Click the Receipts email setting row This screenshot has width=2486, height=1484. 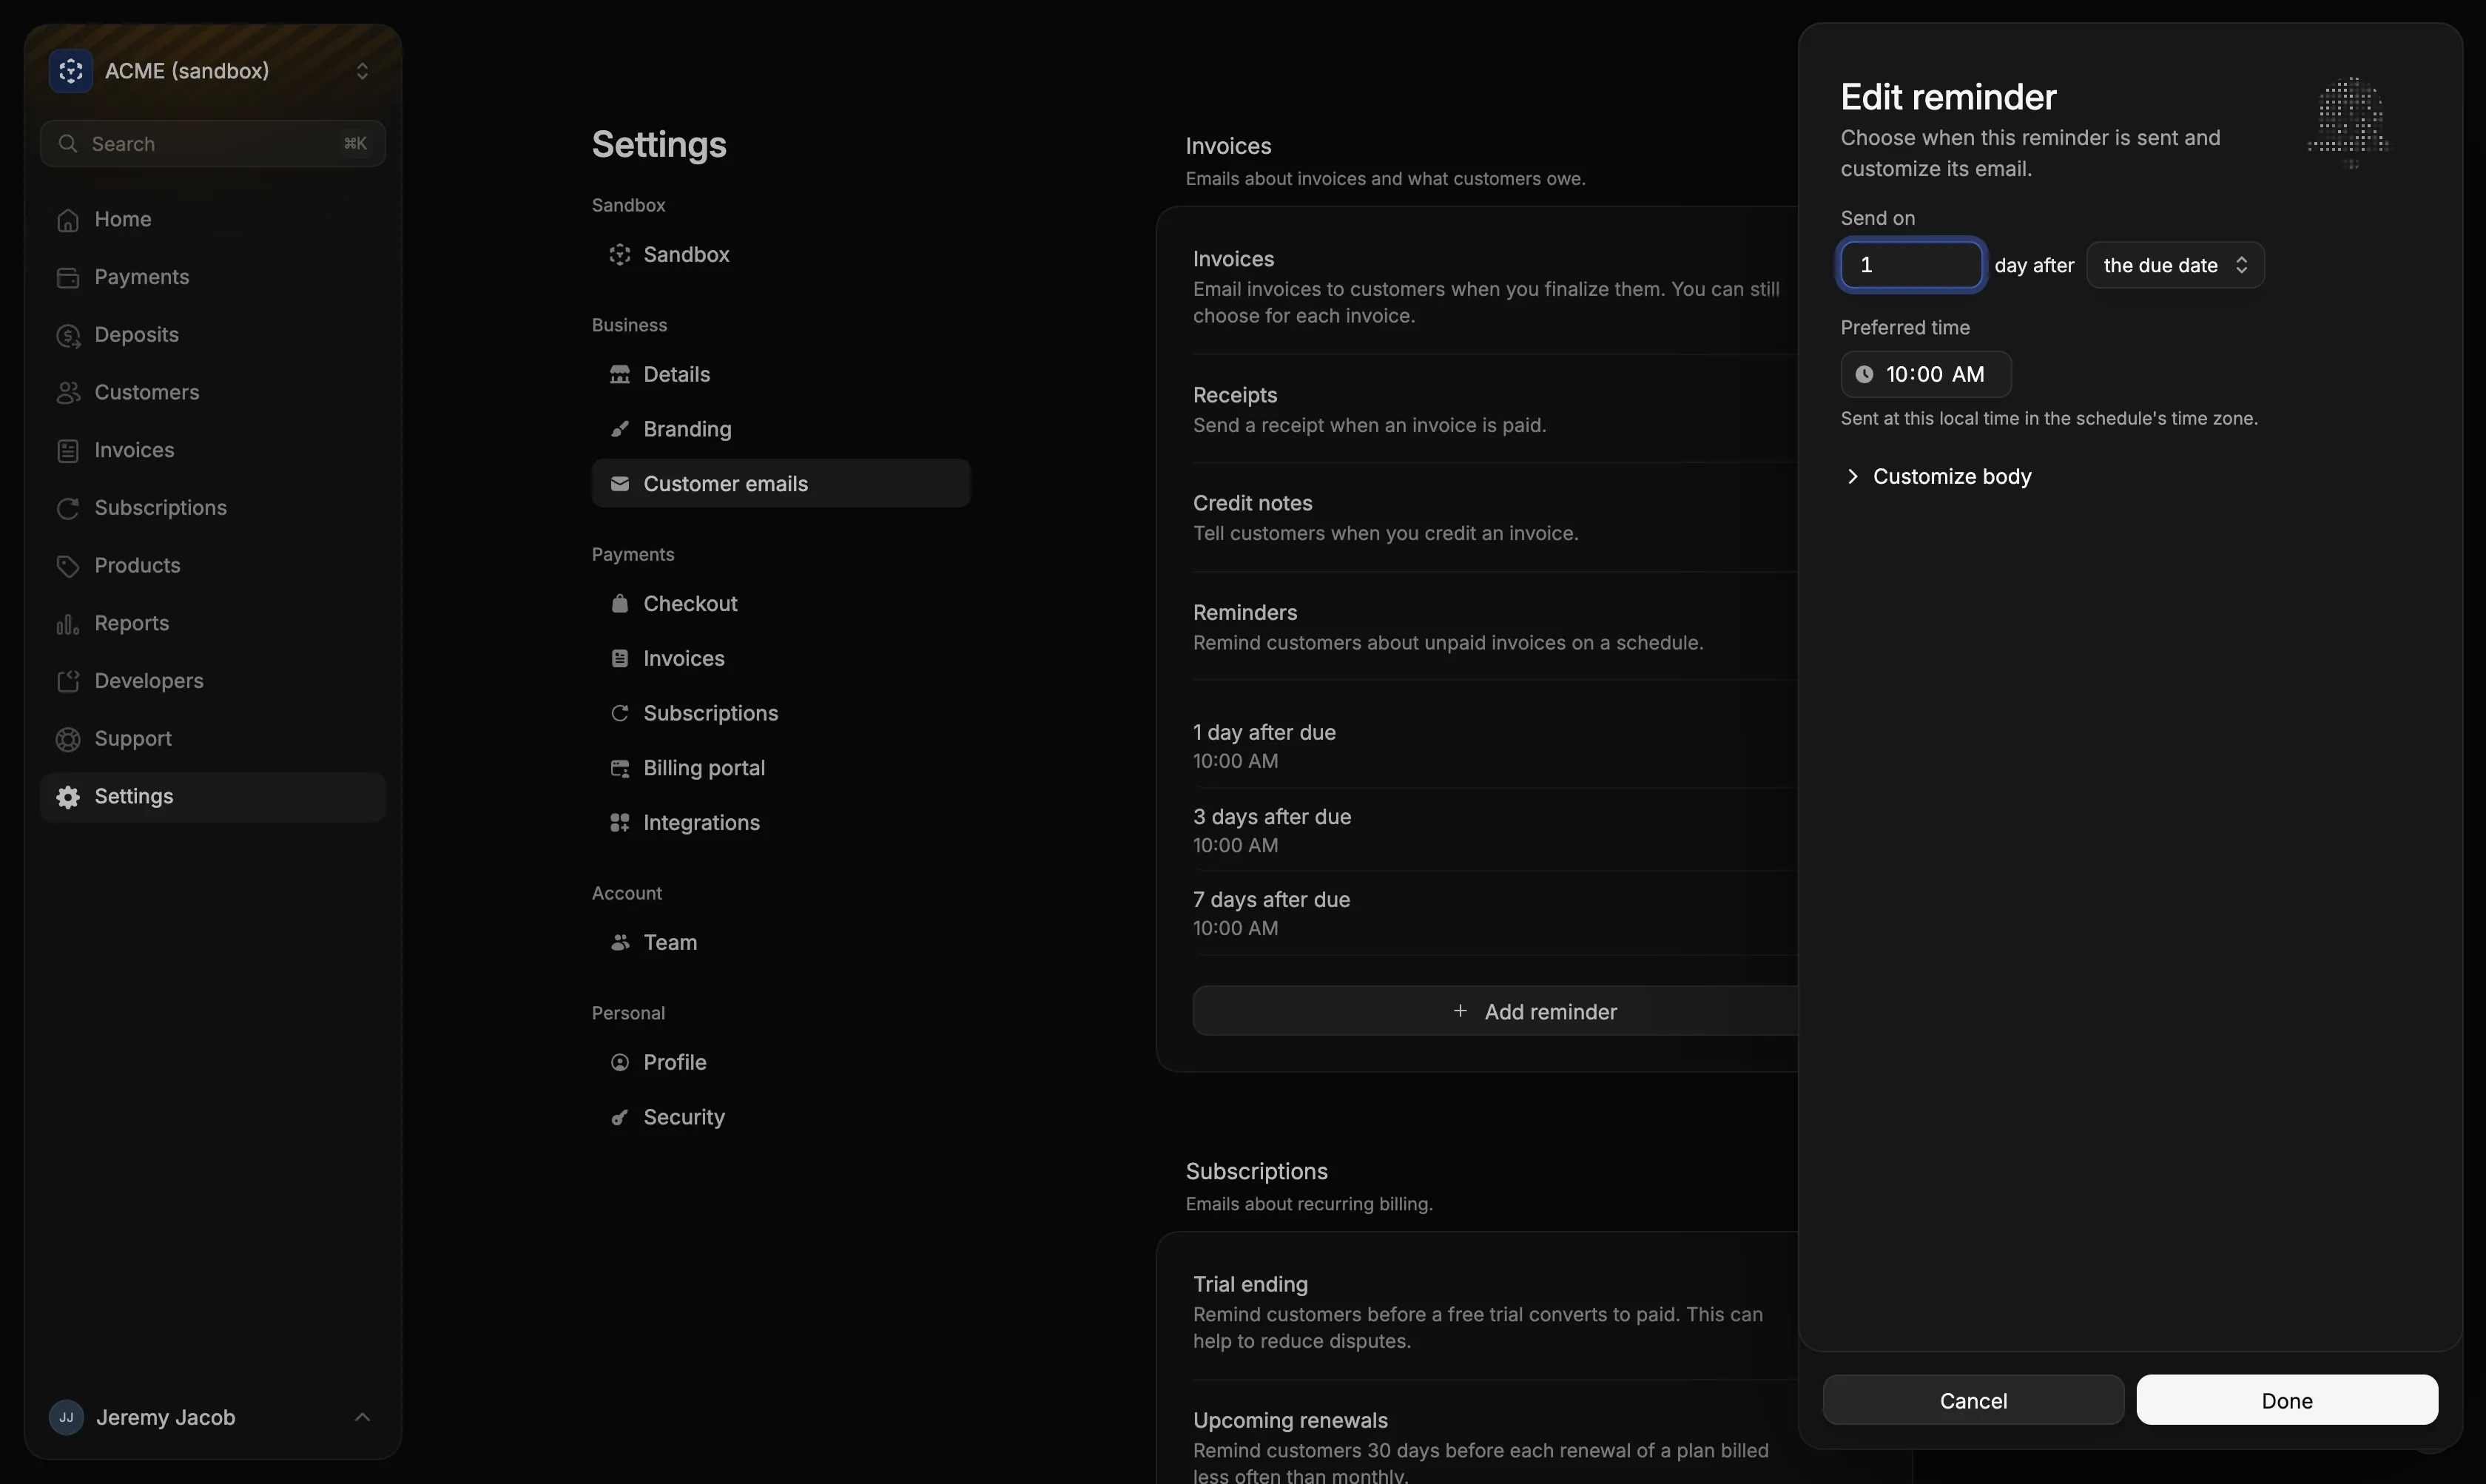(x=1495, y=410)
